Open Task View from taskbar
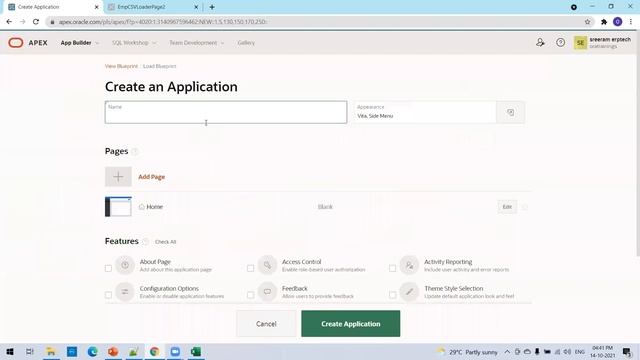The image size is (640, 360). (29, 351)
